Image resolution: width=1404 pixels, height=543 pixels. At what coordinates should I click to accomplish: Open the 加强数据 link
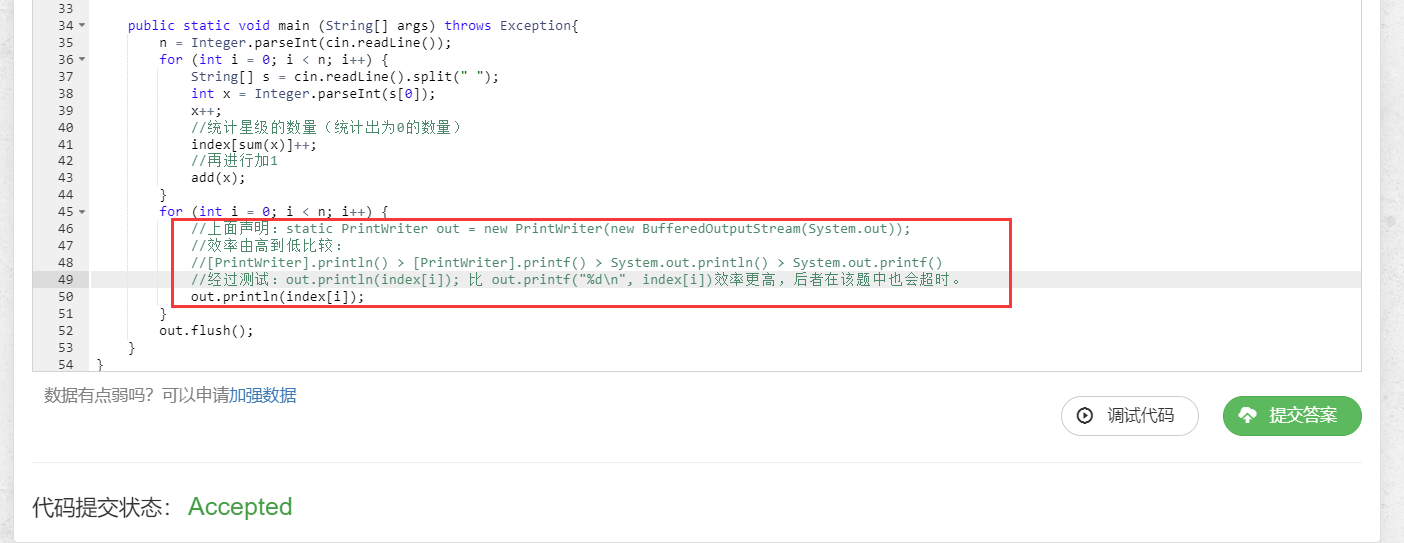263,395
